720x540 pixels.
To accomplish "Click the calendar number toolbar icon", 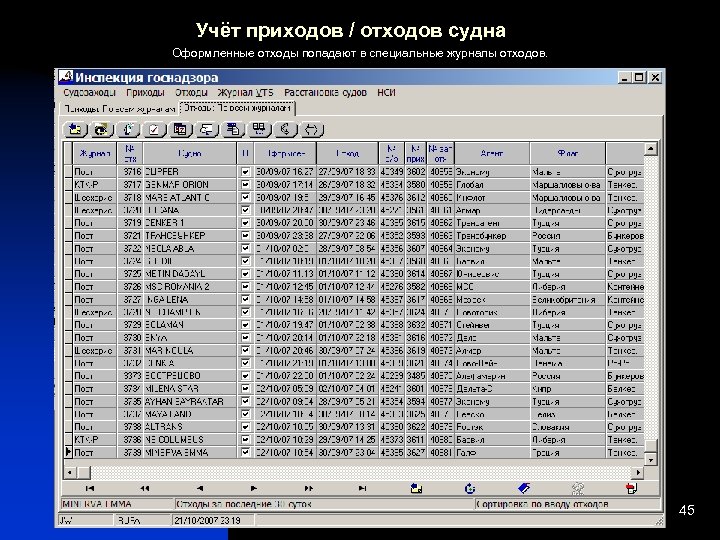I will [180, 130].
